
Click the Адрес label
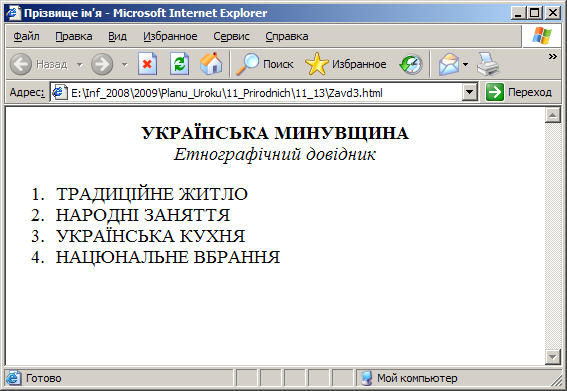[x=27, y=93]
